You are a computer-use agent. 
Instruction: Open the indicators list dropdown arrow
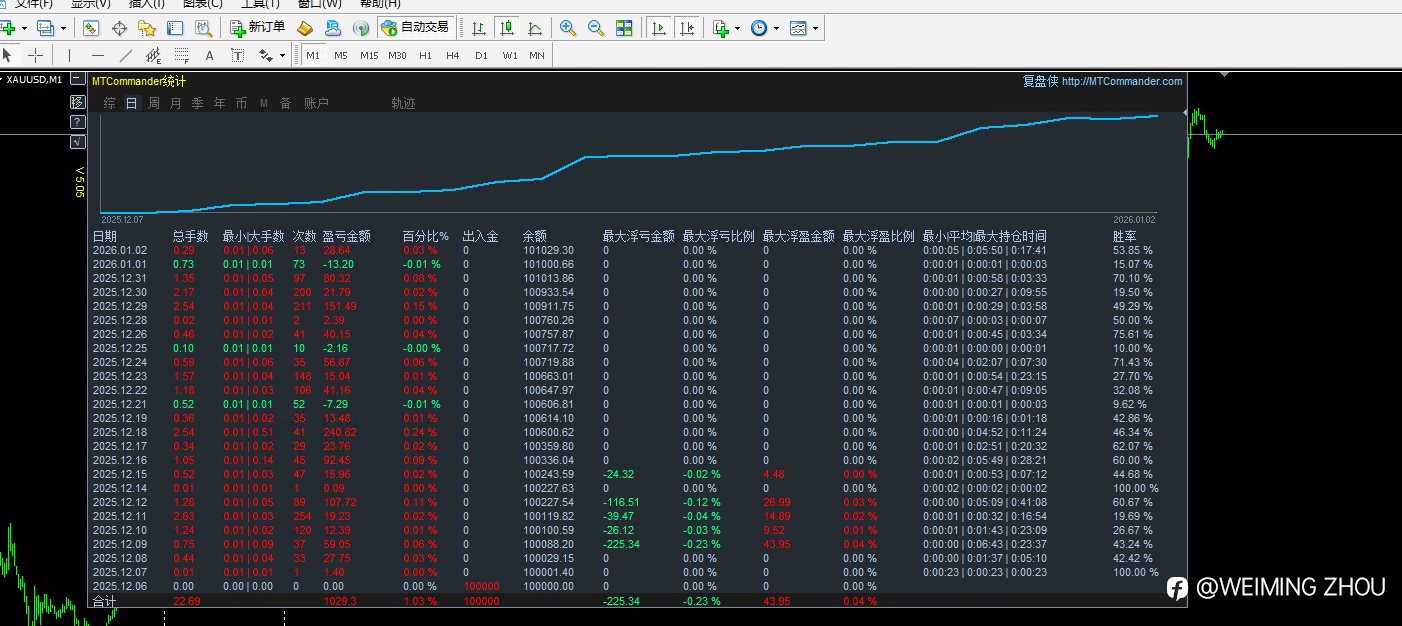point(737,28)
